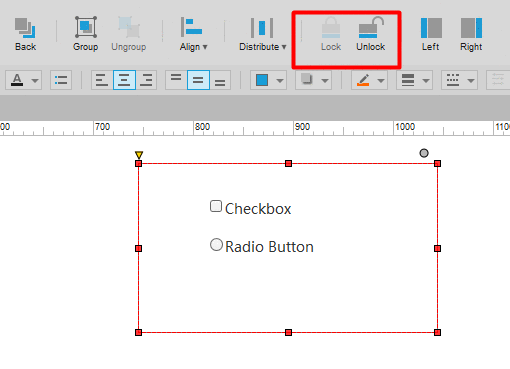Click the blue fill color swatch
510x369 pixels.
pos(262,80)
